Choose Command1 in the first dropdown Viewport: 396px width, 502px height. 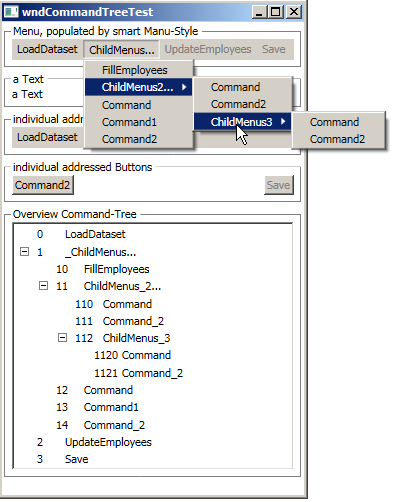(139, 122)
